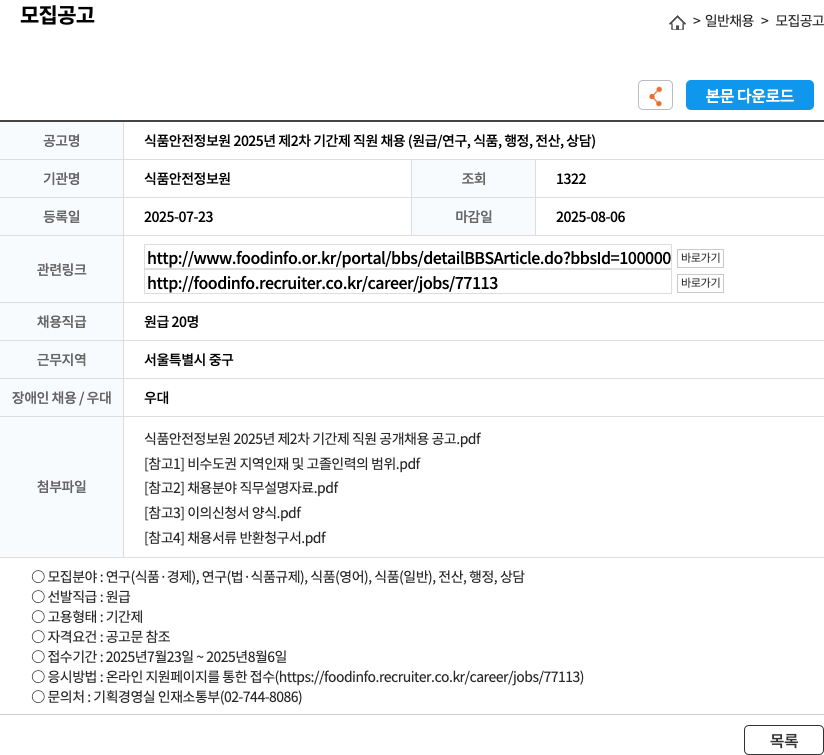
Task: Click 원급 20명 hiring rank value
Action: point(171,322)
